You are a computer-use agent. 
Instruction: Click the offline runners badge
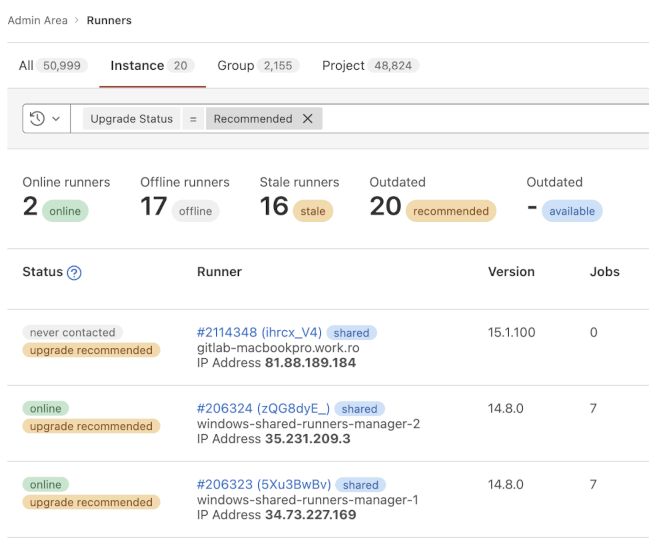coord(195,211)
